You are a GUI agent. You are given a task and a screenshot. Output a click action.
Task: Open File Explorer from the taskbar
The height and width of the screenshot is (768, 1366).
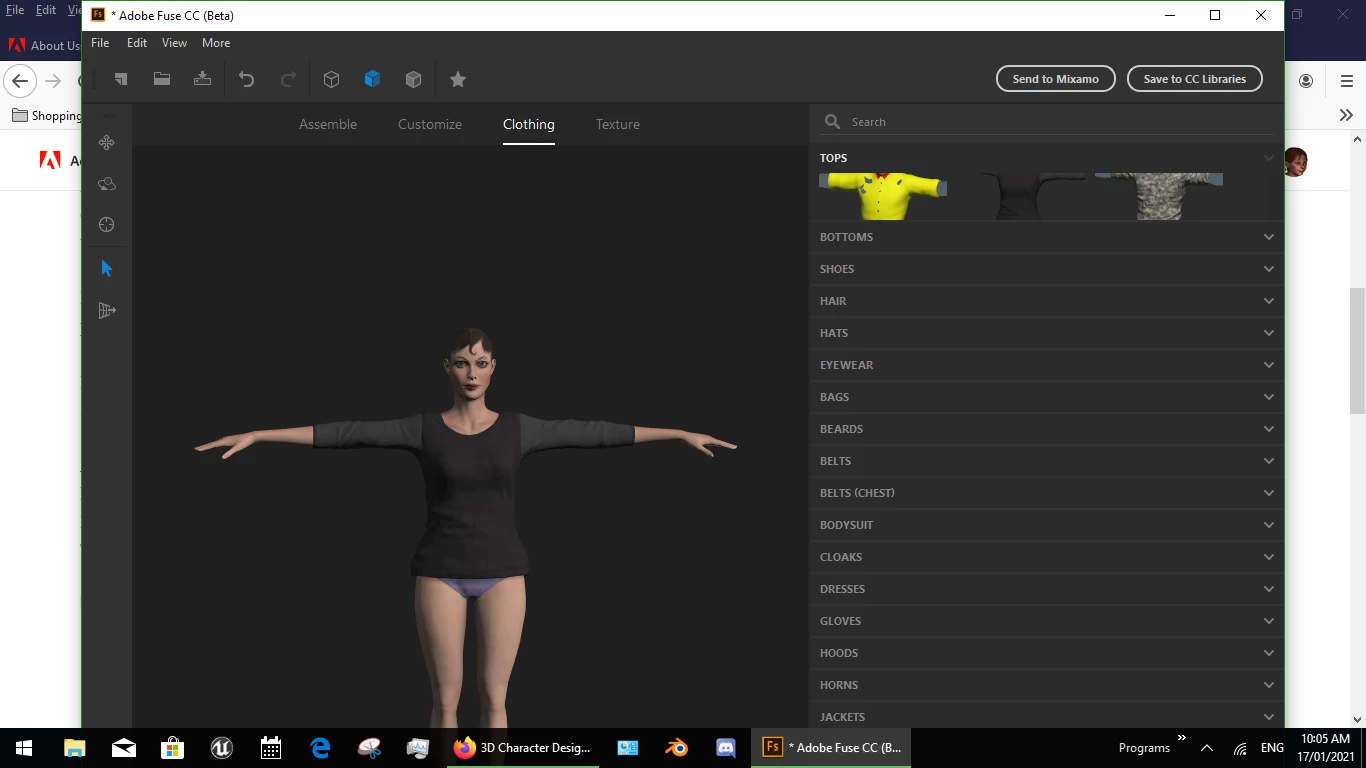[x=75, y=747]
